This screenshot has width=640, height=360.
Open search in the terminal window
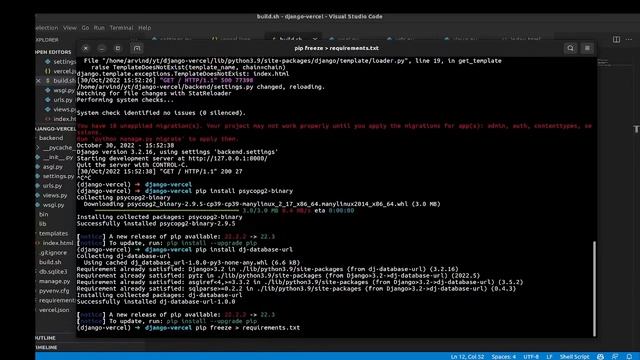pos(570,48)
